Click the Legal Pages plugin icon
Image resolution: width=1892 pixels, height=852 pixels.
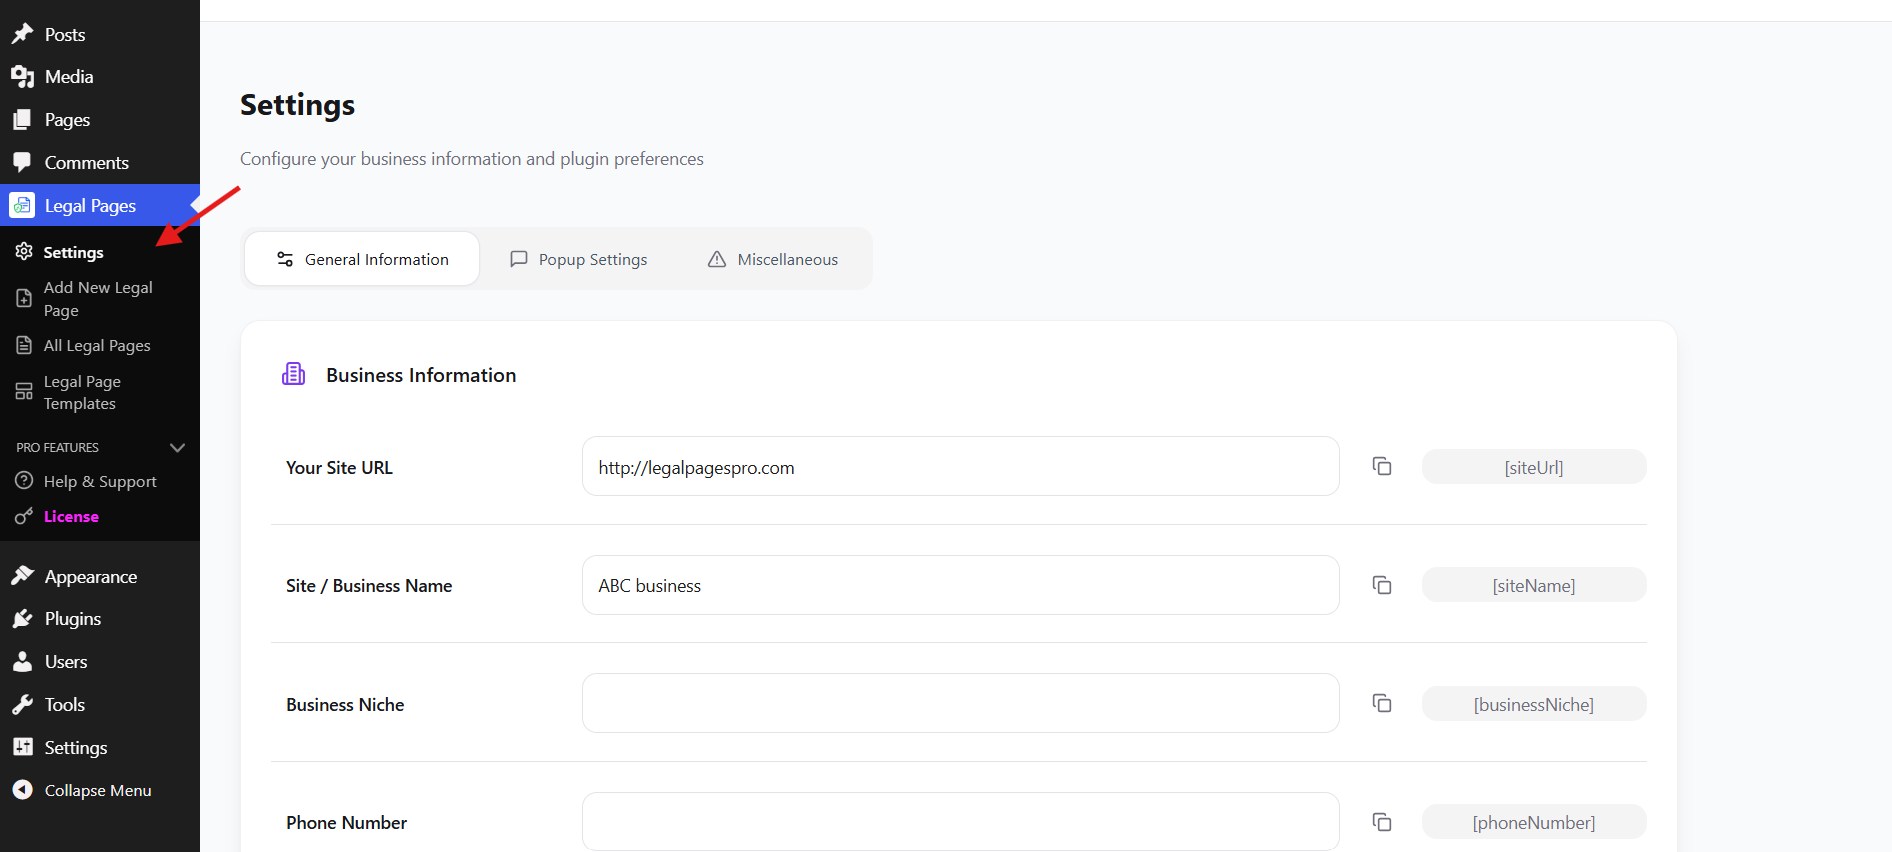point(22,205)
